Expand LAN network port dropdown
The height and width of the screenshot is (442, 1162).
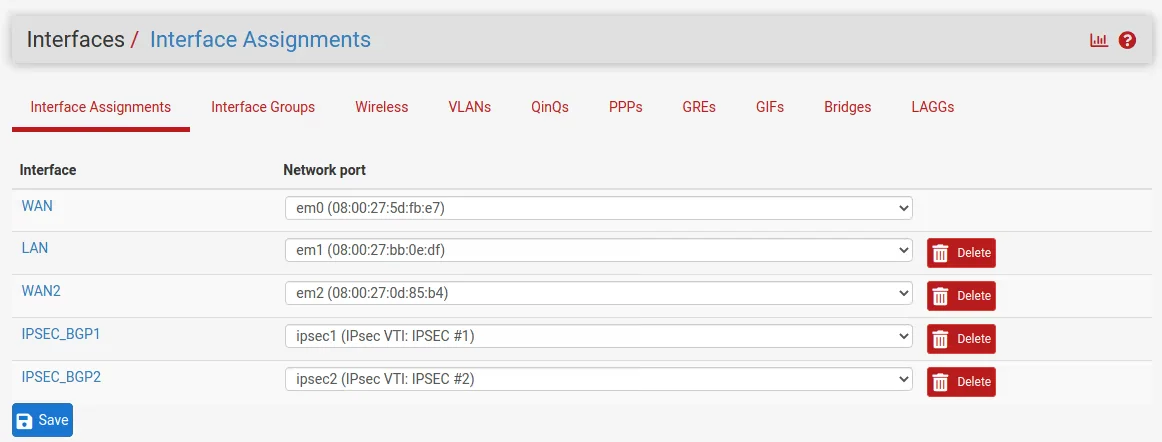click(x=598, y=250)
